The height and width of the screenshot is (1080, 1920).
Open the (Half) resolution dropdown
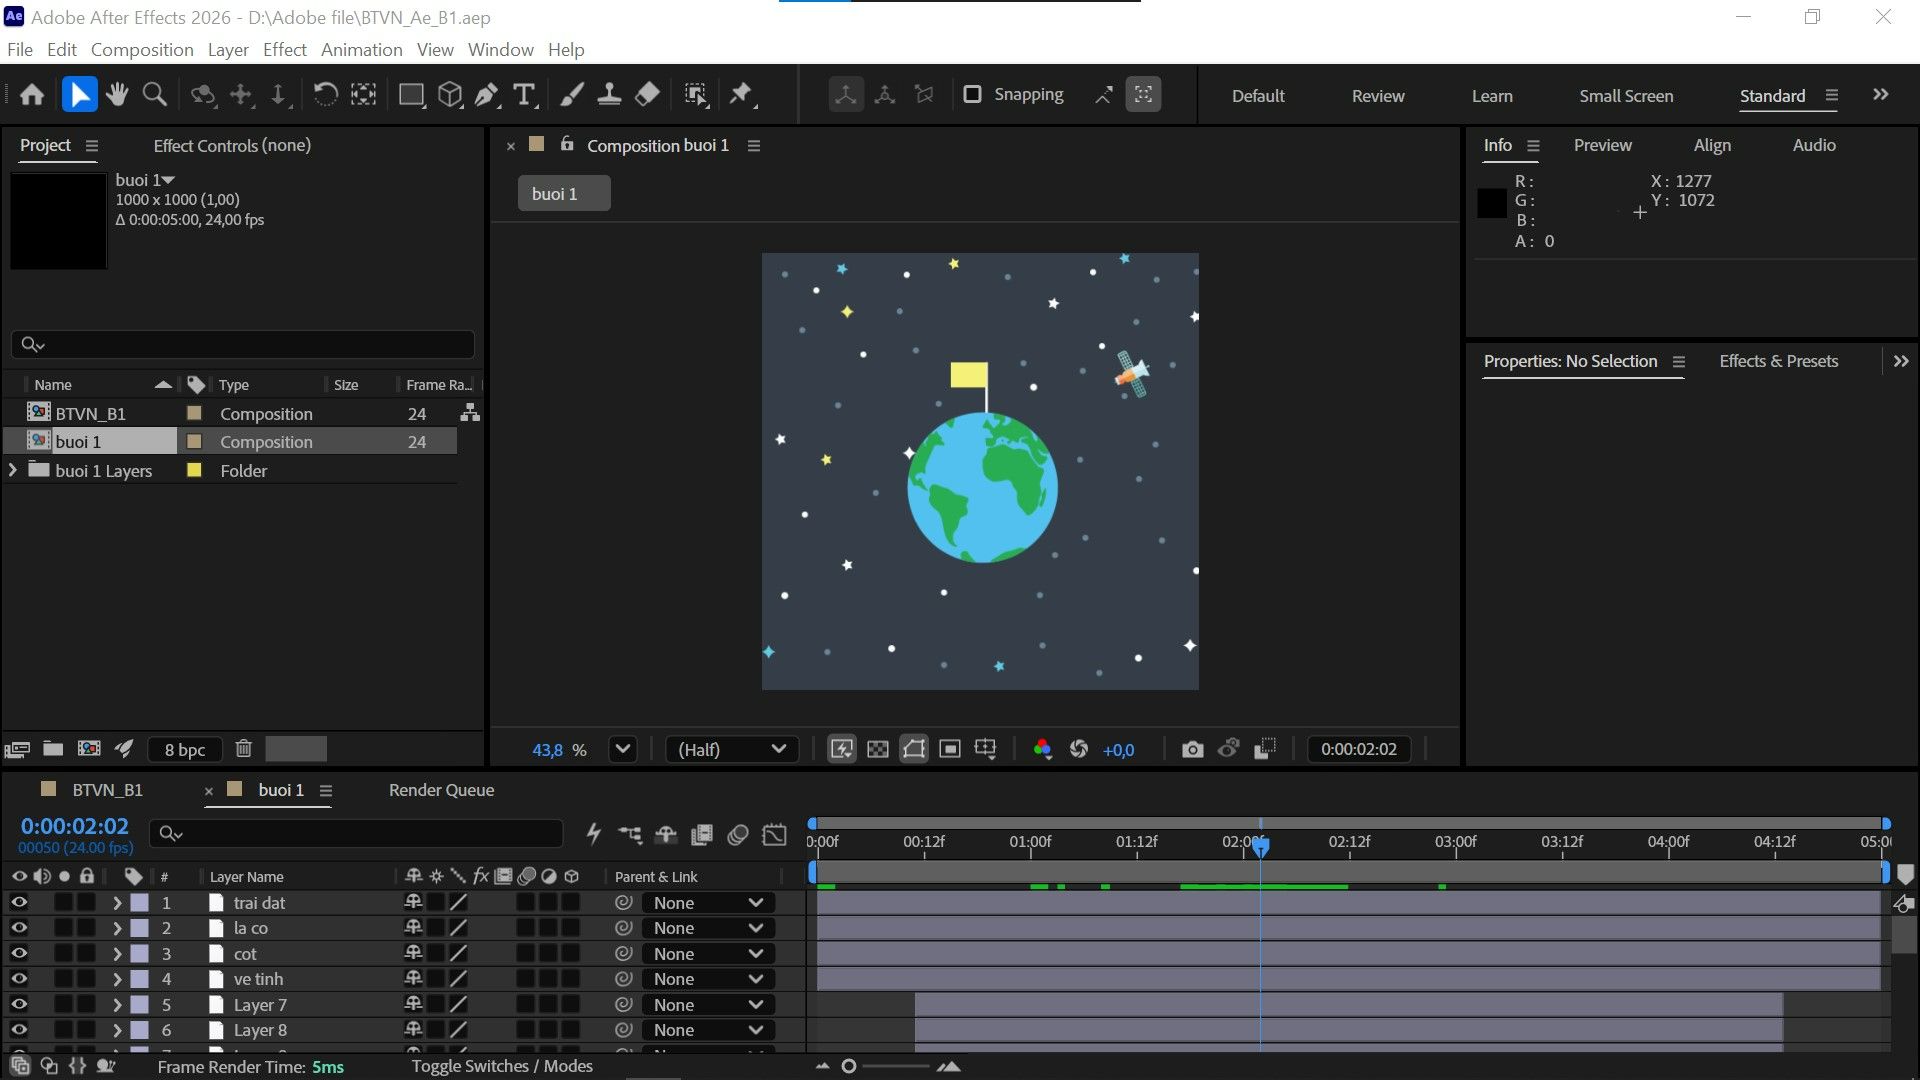click(x=731, y=749)
